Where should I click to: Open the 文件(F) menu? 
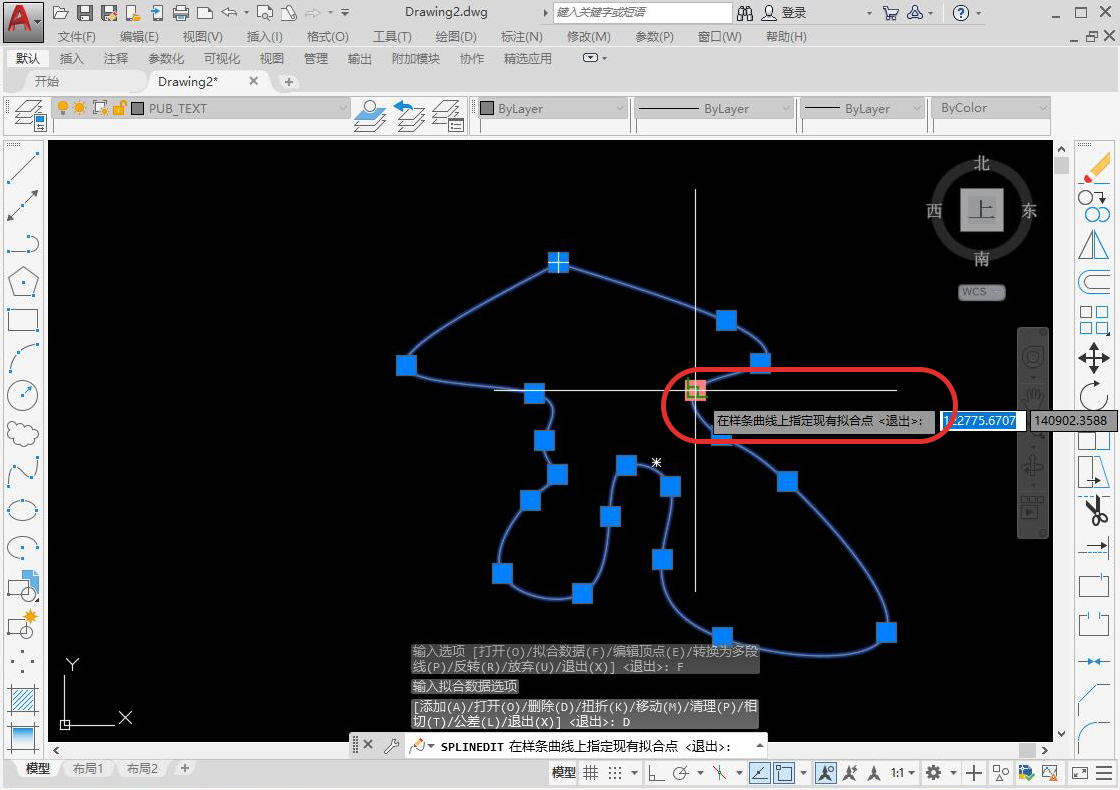pyautogui.click(x=76, y=36)
